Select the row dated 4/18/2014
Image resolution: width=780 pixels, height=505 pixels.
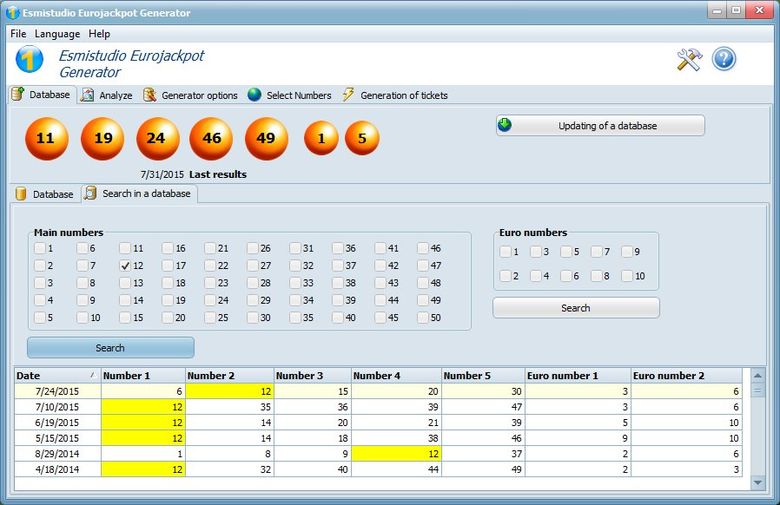(x=378, y=469)
